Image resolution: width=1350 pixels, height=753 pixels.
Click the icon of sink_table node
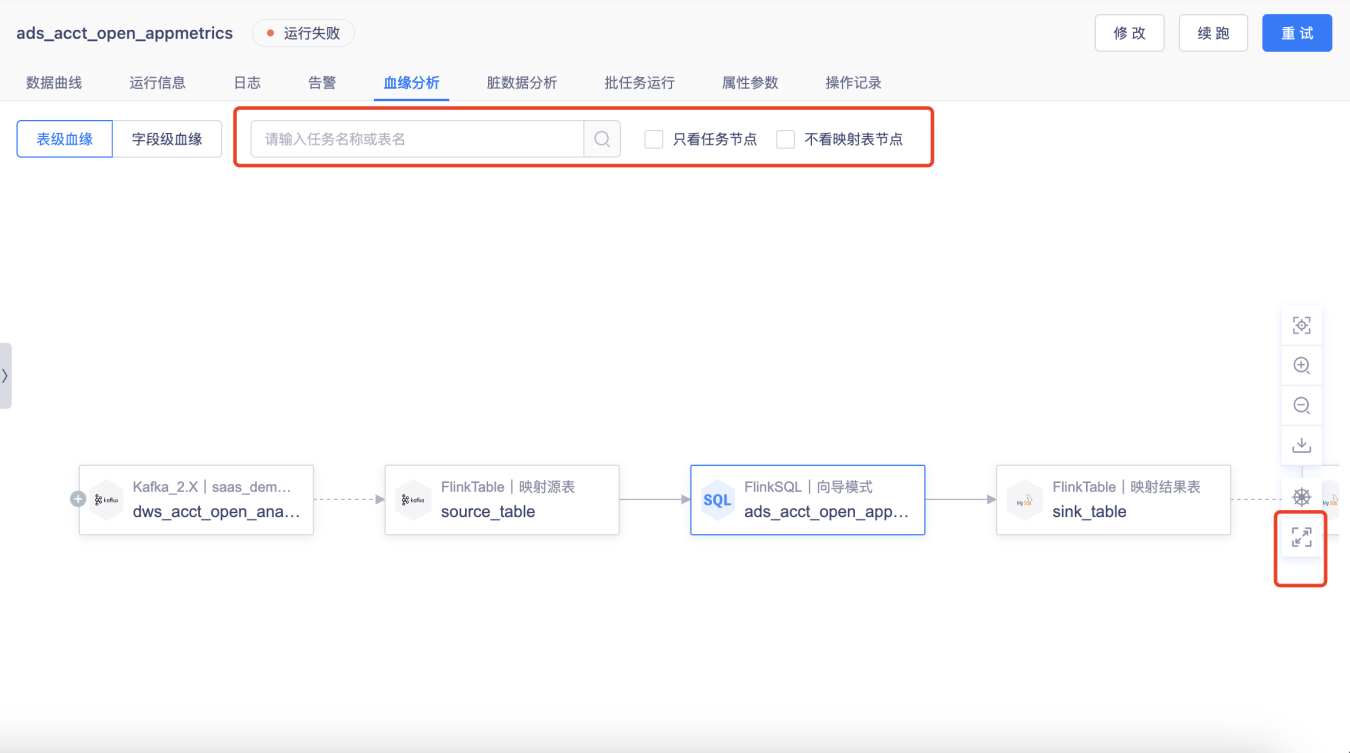pyautogui.click(x=1025, y=500)
